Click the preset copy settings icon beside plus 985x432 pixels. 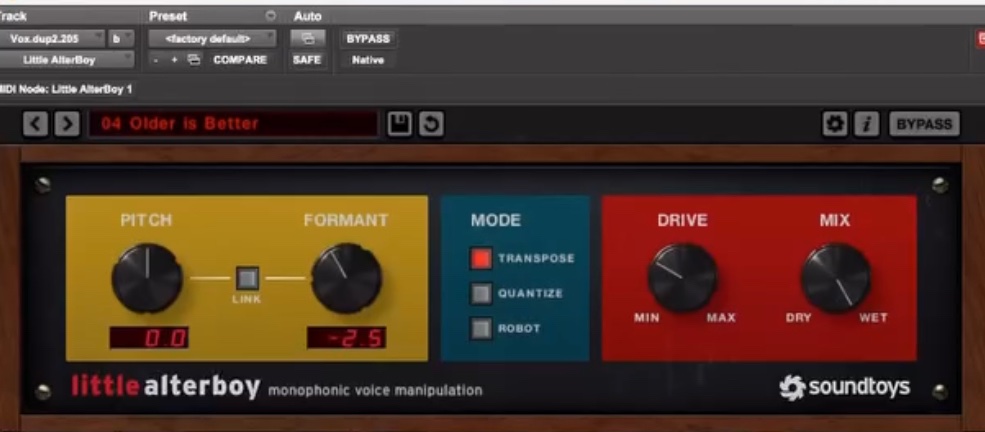click(195, 60)
